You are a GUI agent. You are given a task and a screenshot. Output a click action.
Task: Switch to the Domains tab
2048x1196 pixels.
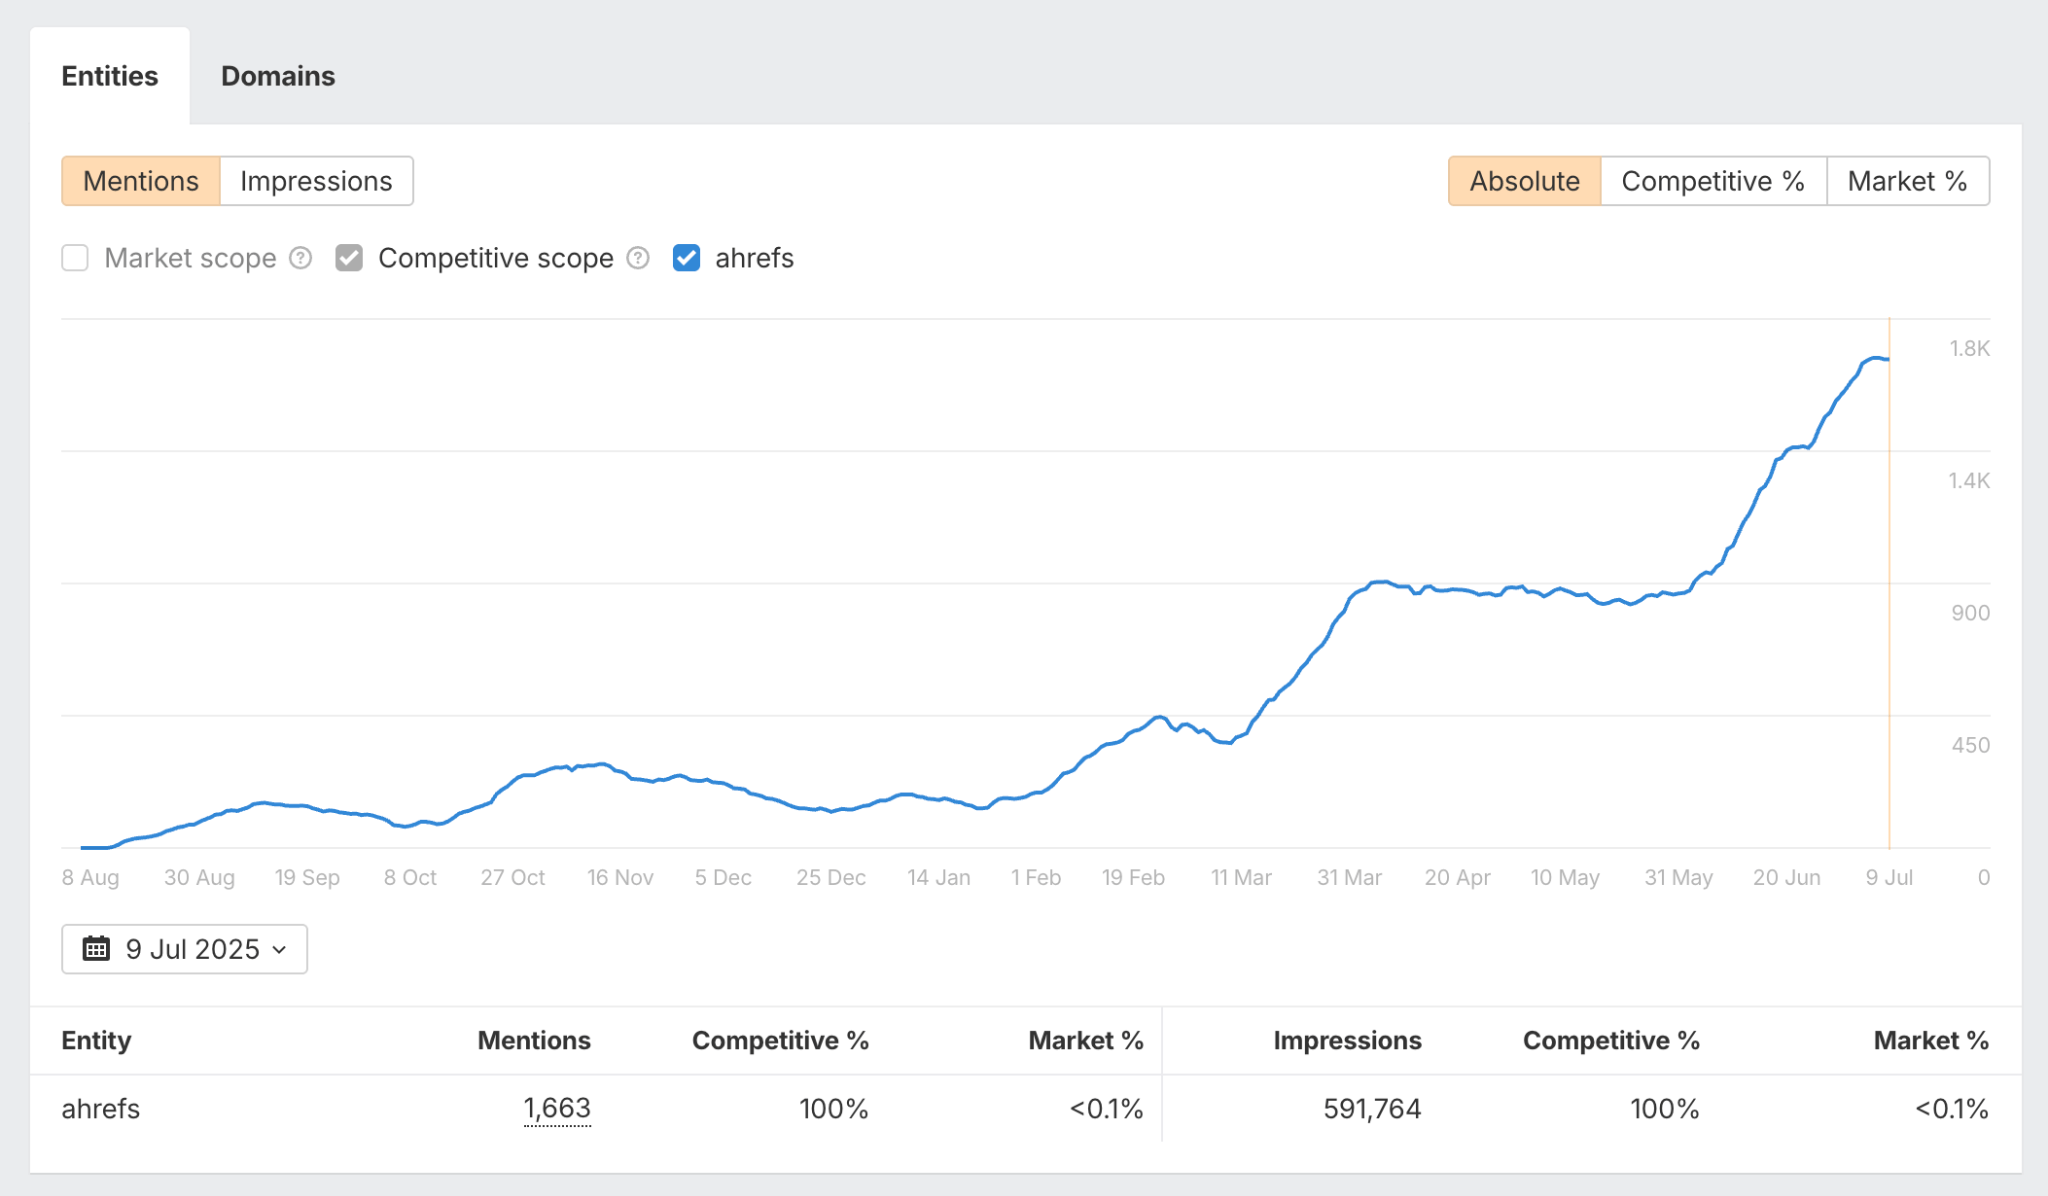pyautogui.click(x=277, y=75)
